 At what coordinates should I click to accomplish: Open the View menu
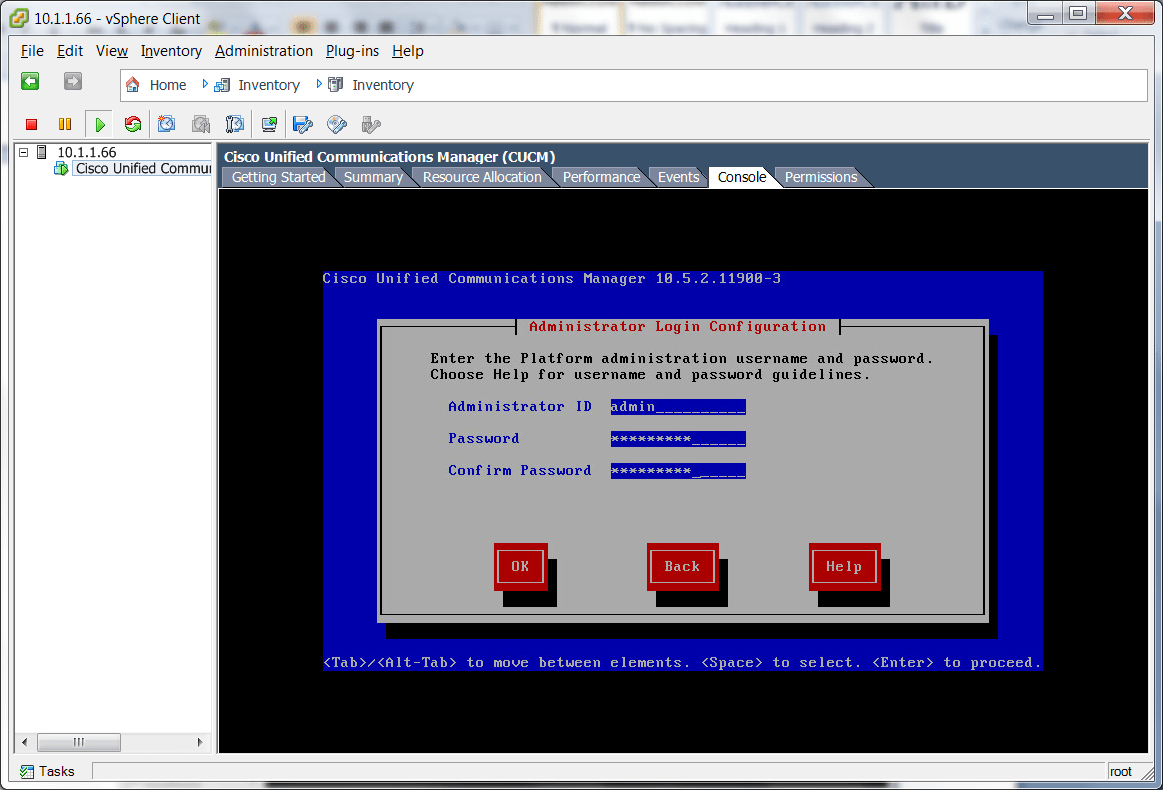click(x=112, y=51)
